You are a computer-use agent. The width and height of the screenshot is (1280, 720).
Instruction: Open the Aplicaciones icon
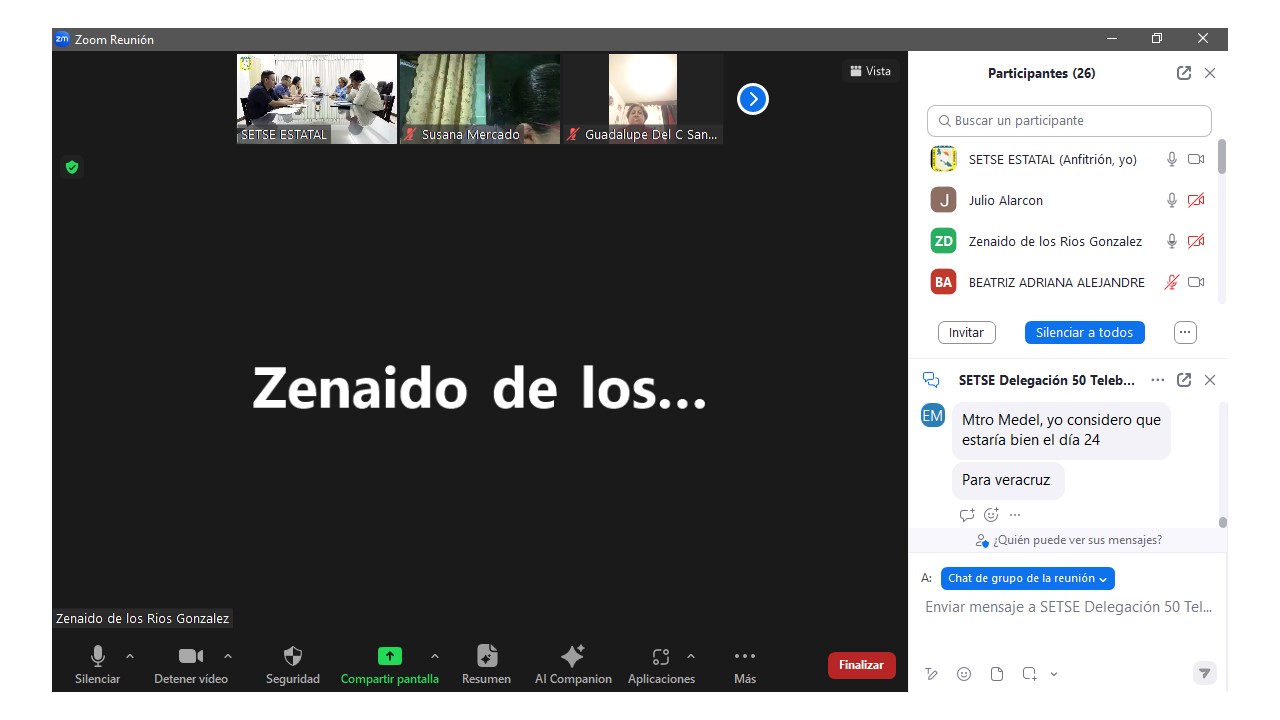[660, 657]
